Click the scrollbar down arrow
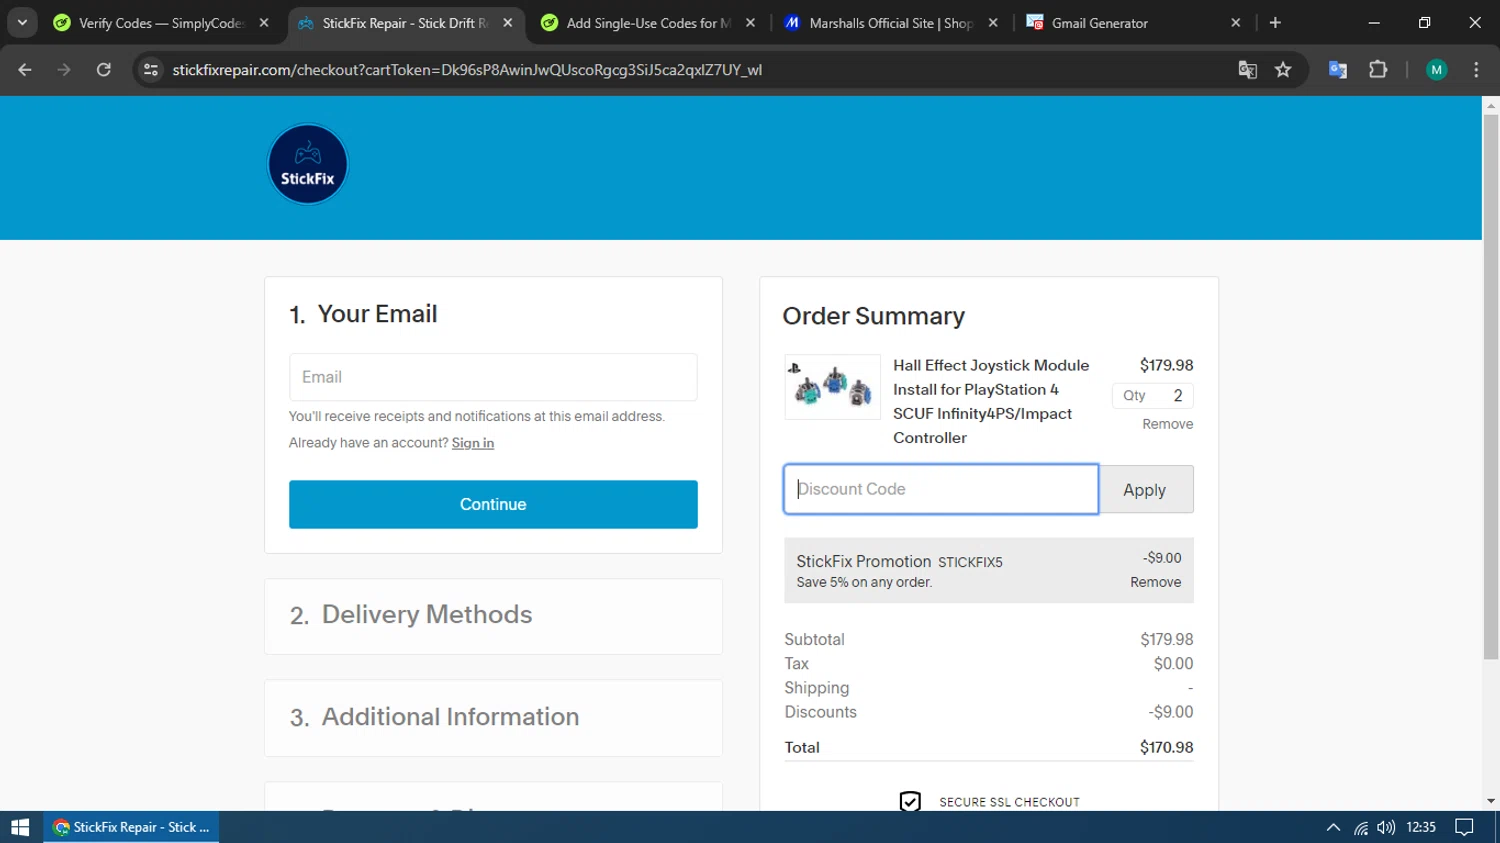Viewport: 1500px width, 843px height. tap(1491, 801)
